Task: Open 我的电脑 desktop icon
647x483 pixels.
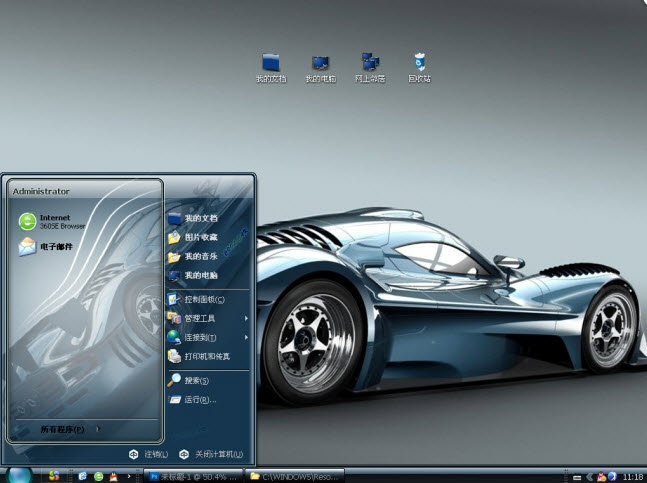Action: 321,65
